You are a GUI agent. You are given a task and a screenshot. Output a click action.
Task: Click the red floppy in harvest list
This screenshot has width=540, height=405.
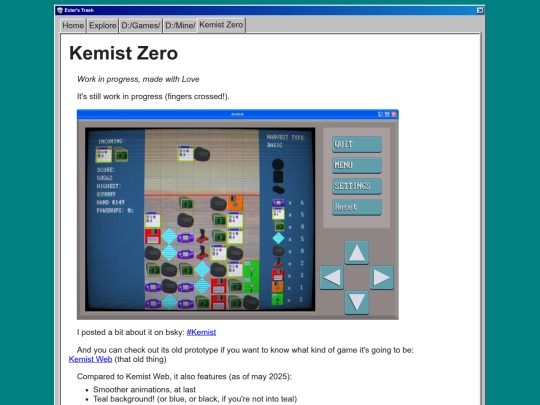278,275
